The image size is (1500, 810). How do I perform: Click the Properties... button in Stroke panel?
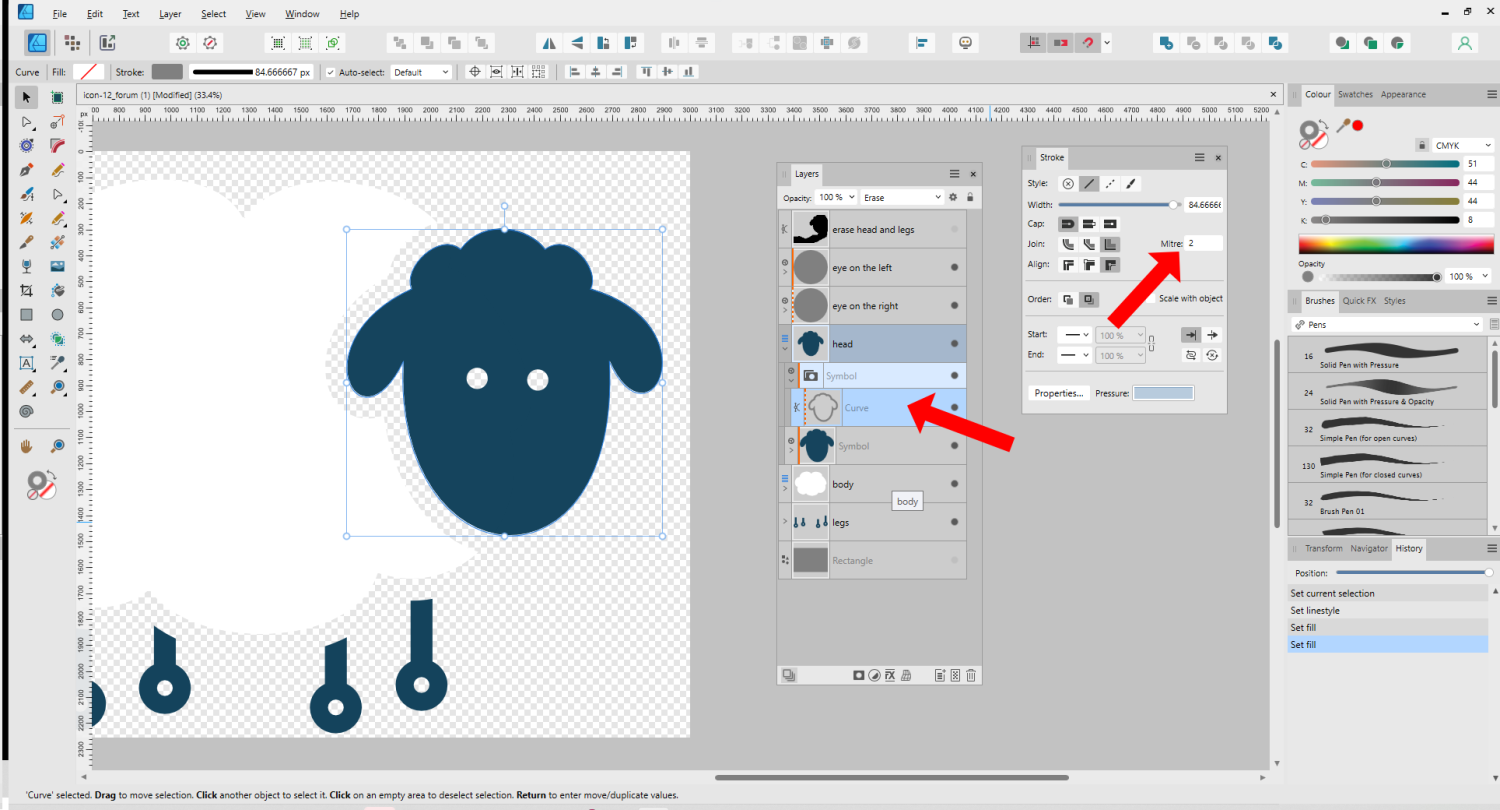[1058, 393]
